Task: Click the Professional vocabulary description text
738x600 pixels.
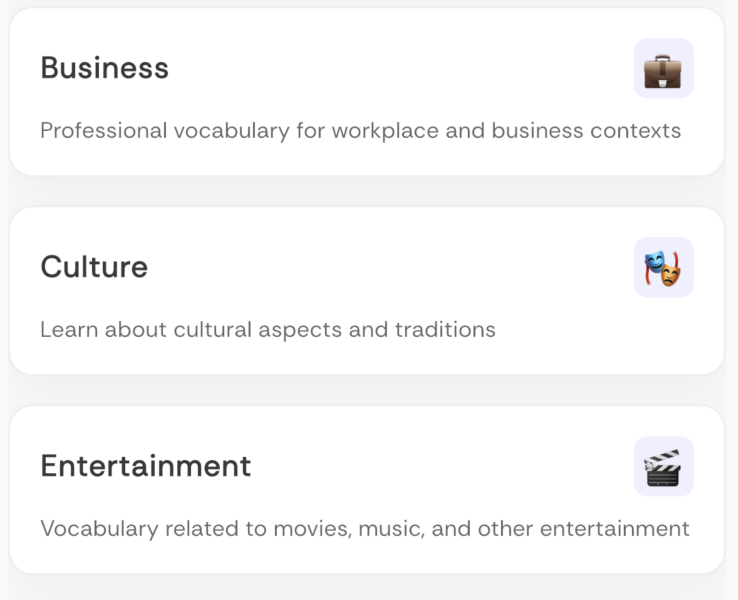Action: tap(360, 131)
